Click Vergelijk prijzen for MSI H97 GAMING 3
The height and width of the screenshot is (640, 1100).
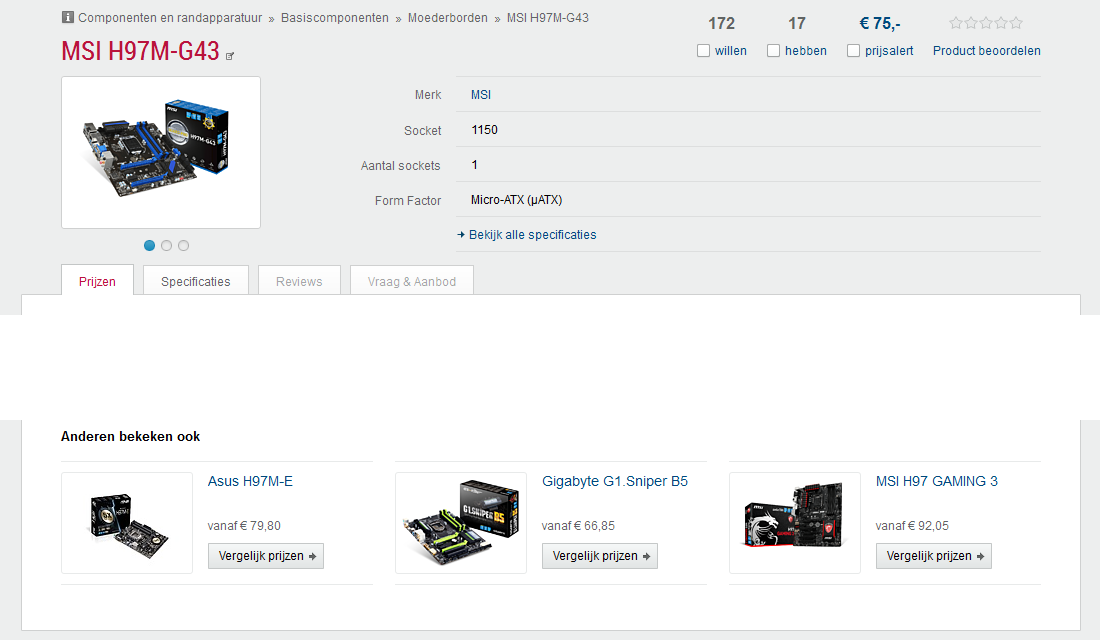(934, 556)
